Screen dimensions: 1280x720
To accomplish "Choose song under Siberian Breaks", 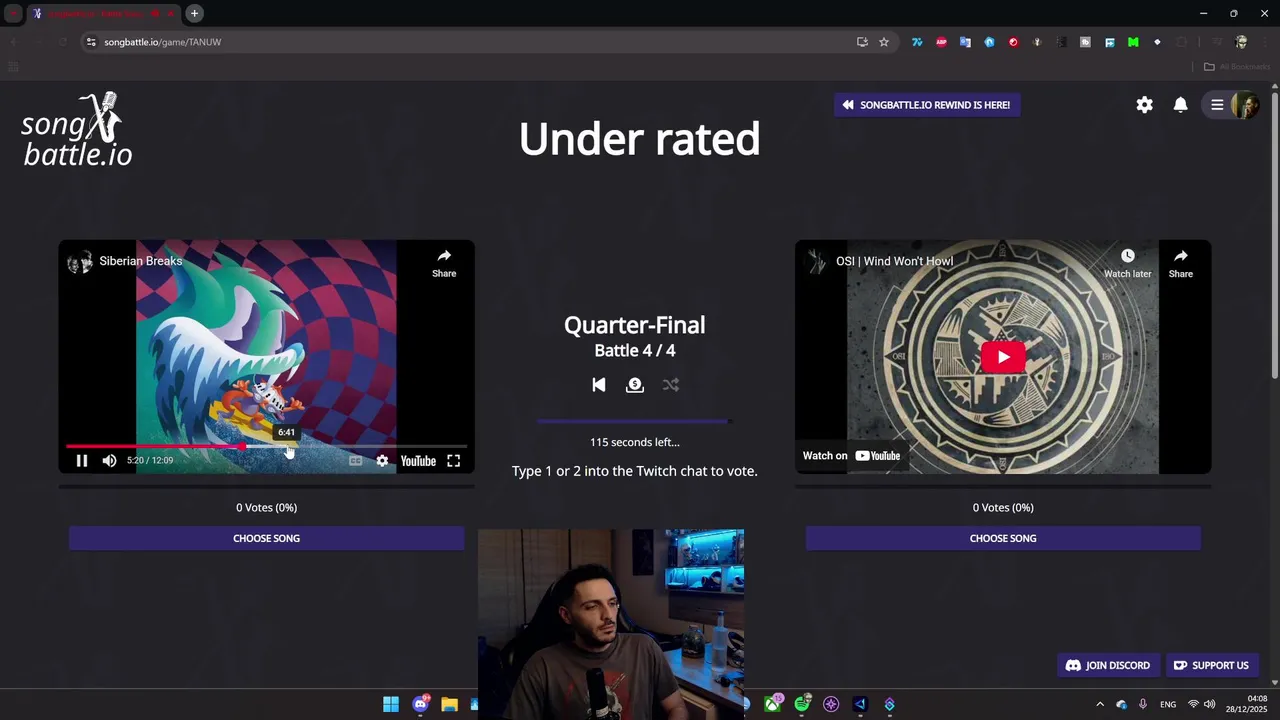I will coord(266,538).
